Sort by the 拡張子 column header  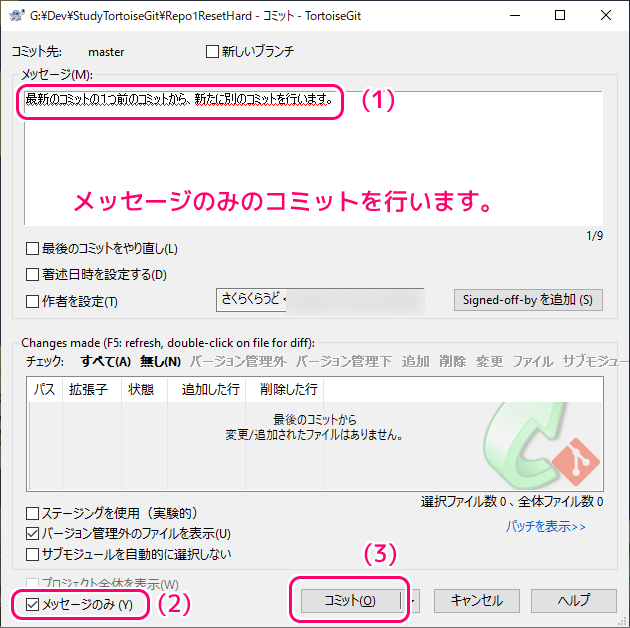[92, 389]
